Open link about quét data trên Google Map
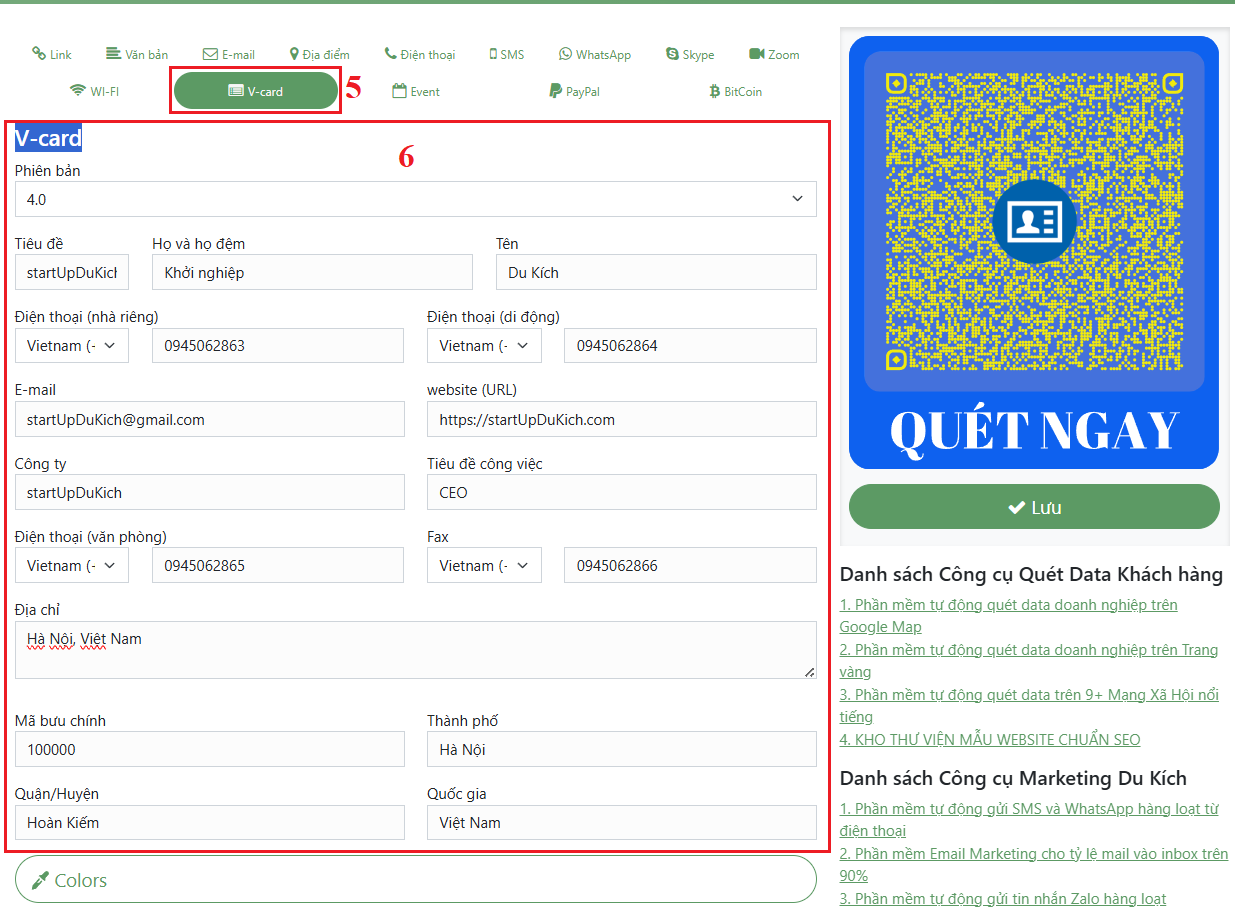This screenshot has height=907, width=1235. click(1008, 615)
